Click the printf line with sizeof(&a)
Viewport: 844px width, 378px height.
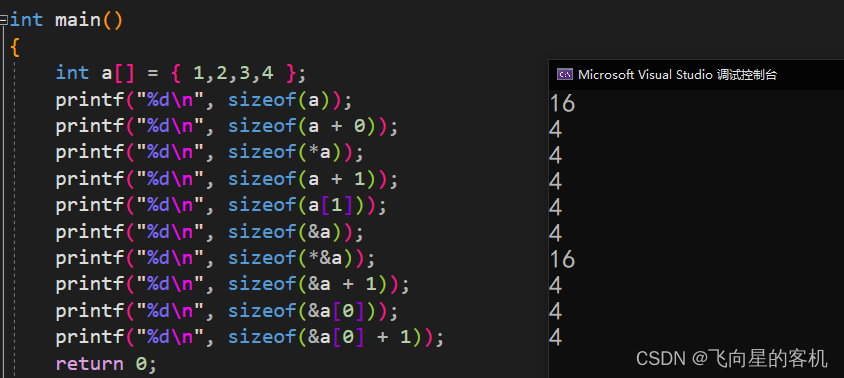click(210, 232)
